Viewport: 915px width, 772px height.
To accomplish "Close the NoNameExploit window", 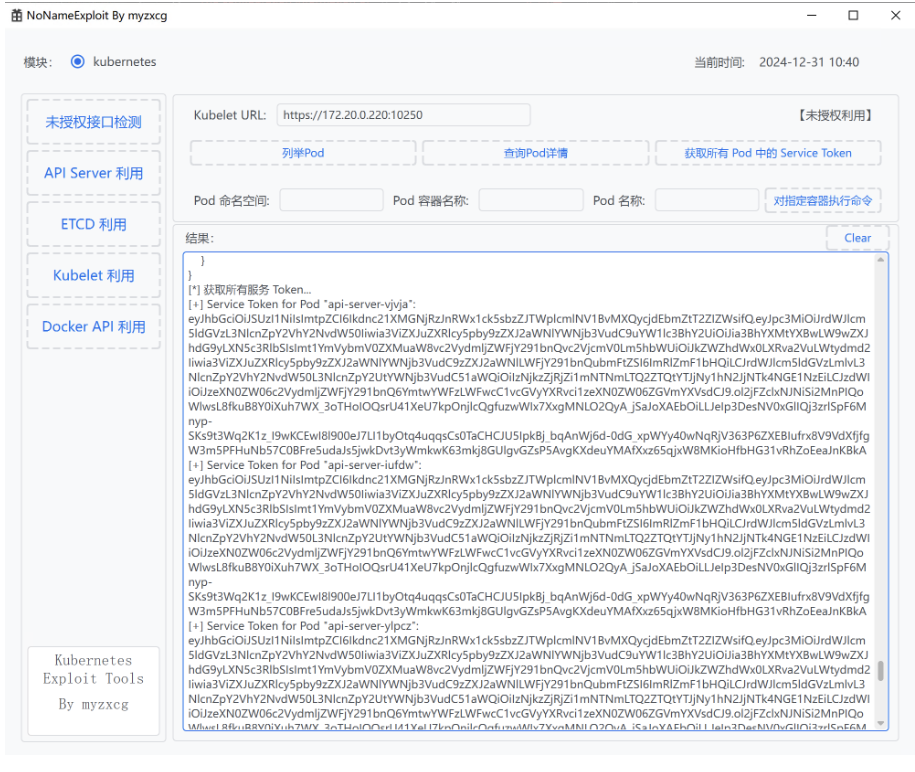I will pos(896,15).
